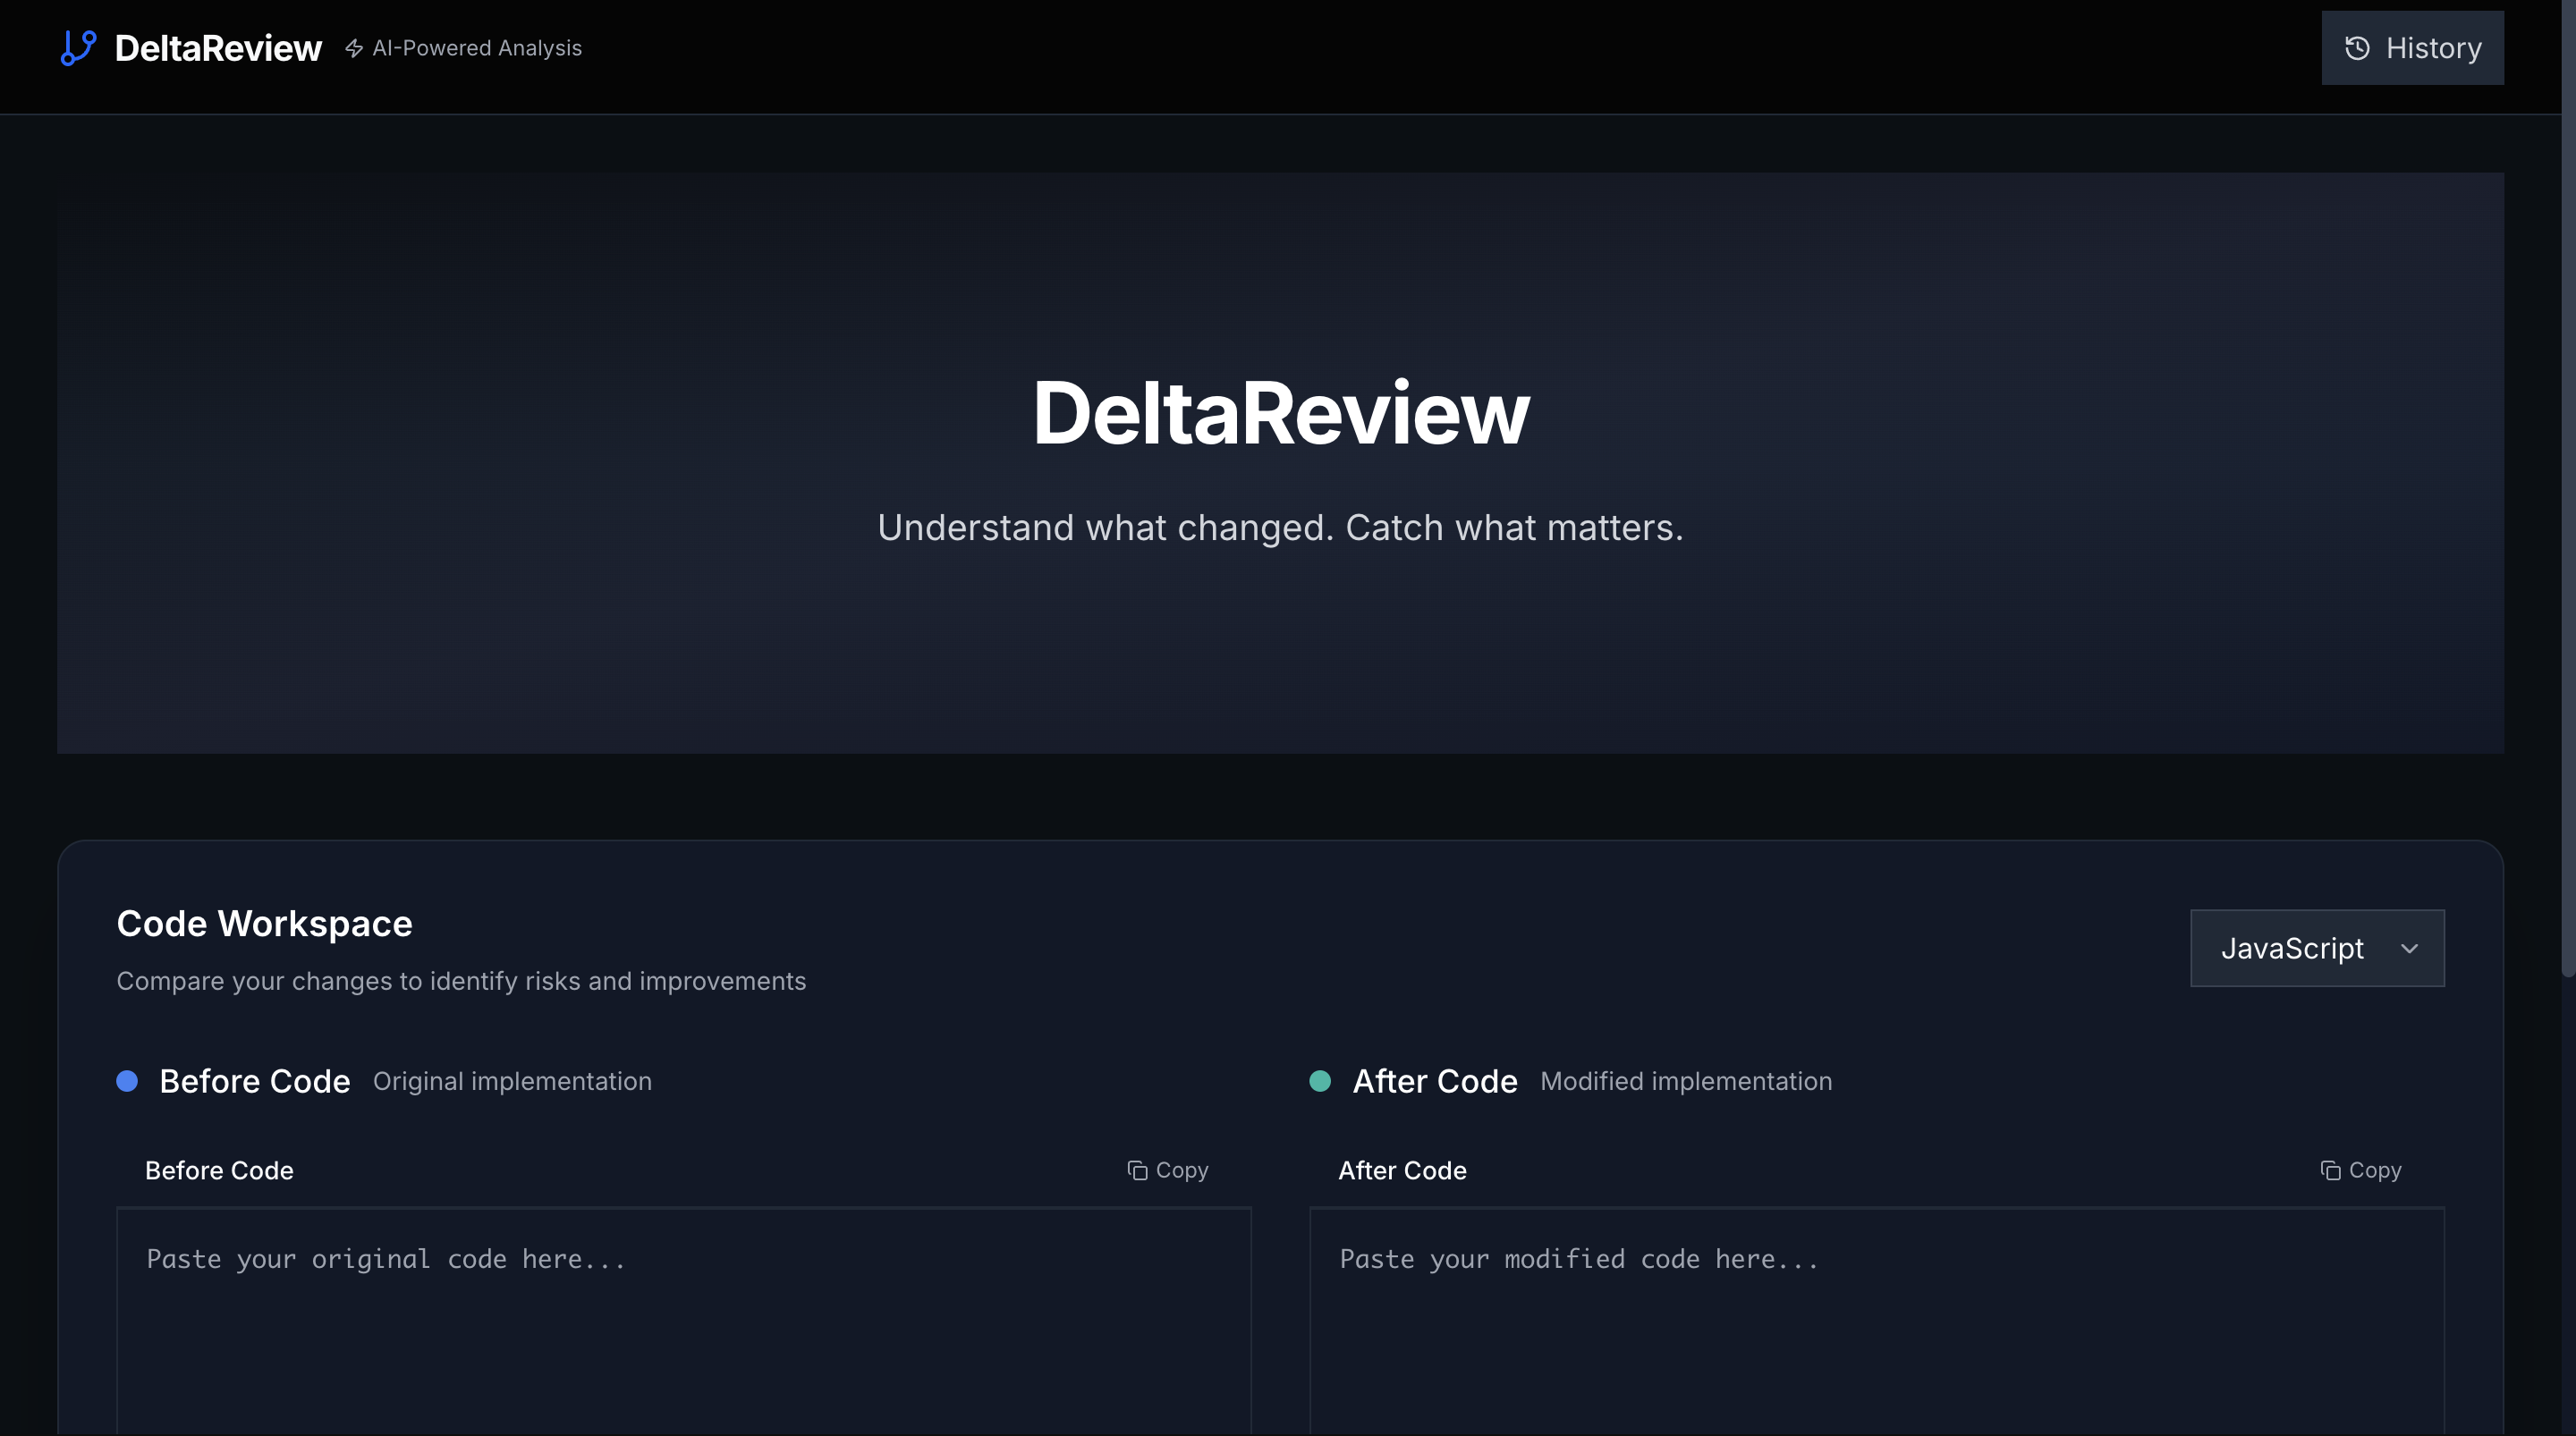Click the copy icon above Before Code
This screenshot has height=1436, width=2576.
pos(1137,1170)
